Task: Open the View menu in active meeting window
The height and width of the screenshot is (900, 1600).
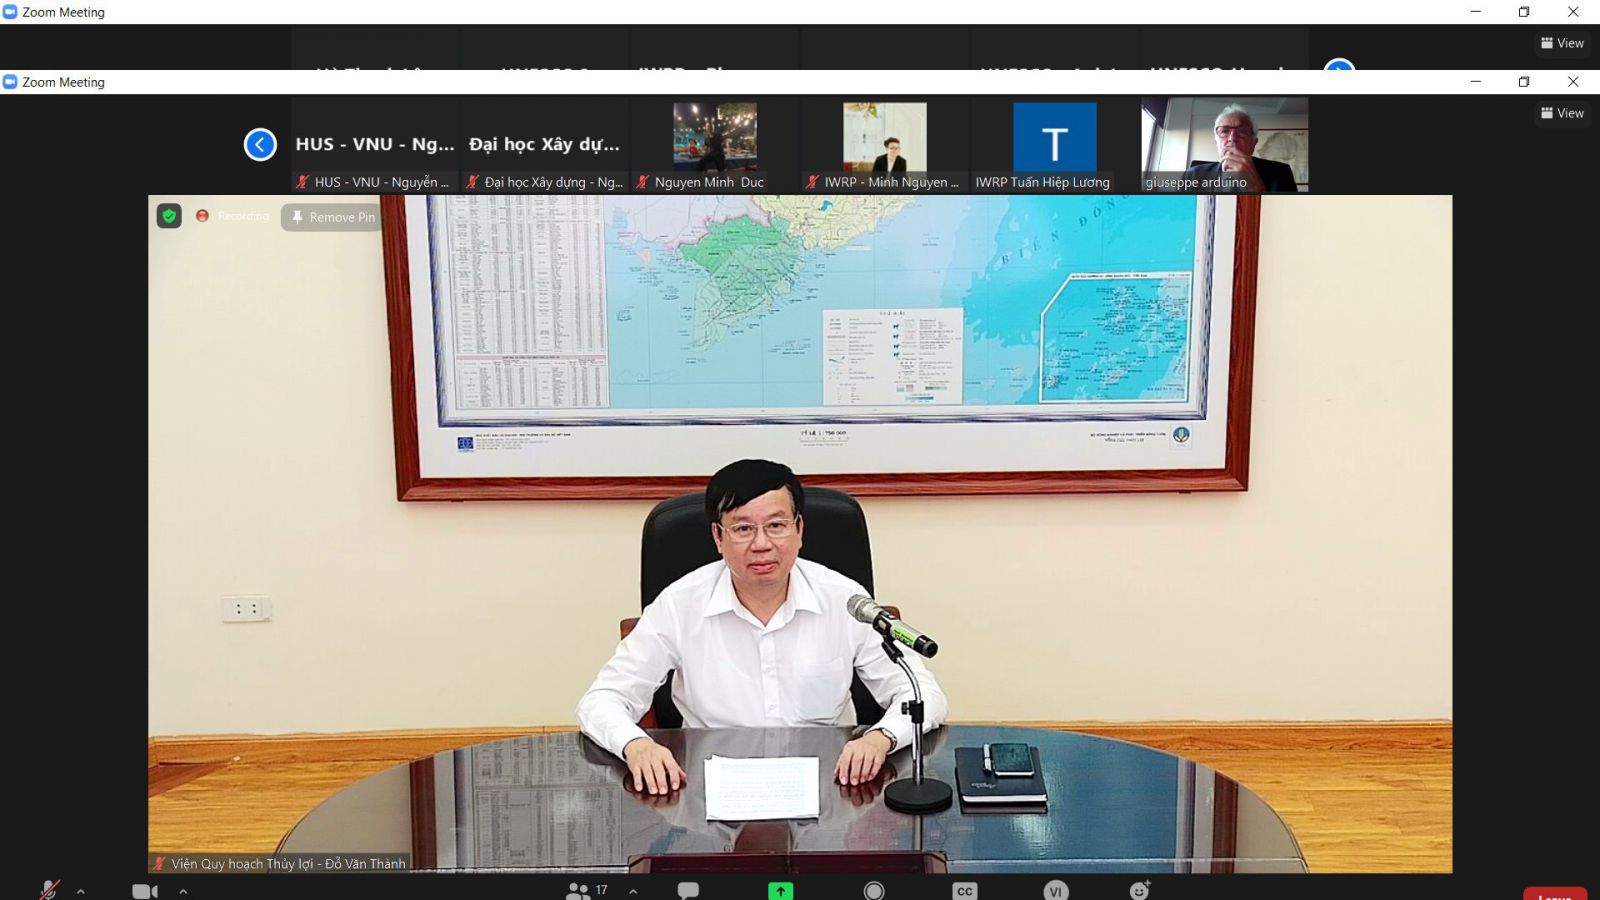Action: [1562, 113]
